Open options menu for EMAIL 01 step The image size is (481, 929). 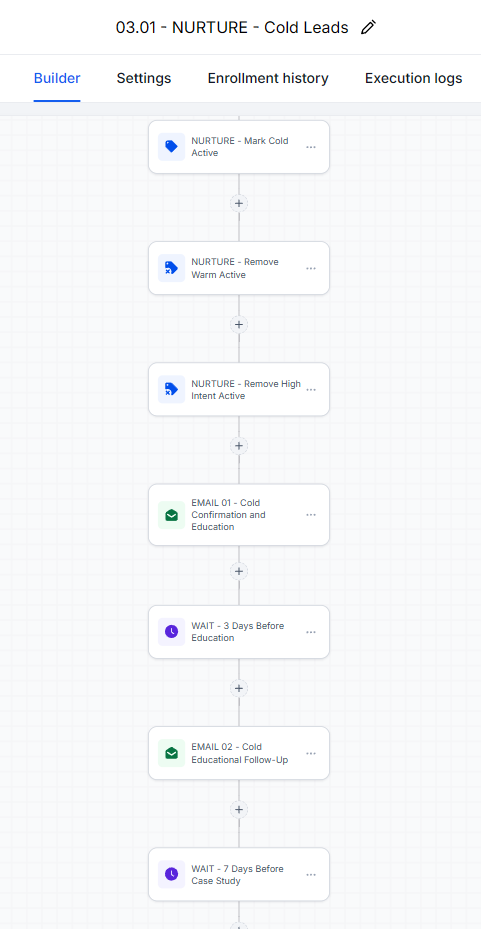click(x=311, y=515)
